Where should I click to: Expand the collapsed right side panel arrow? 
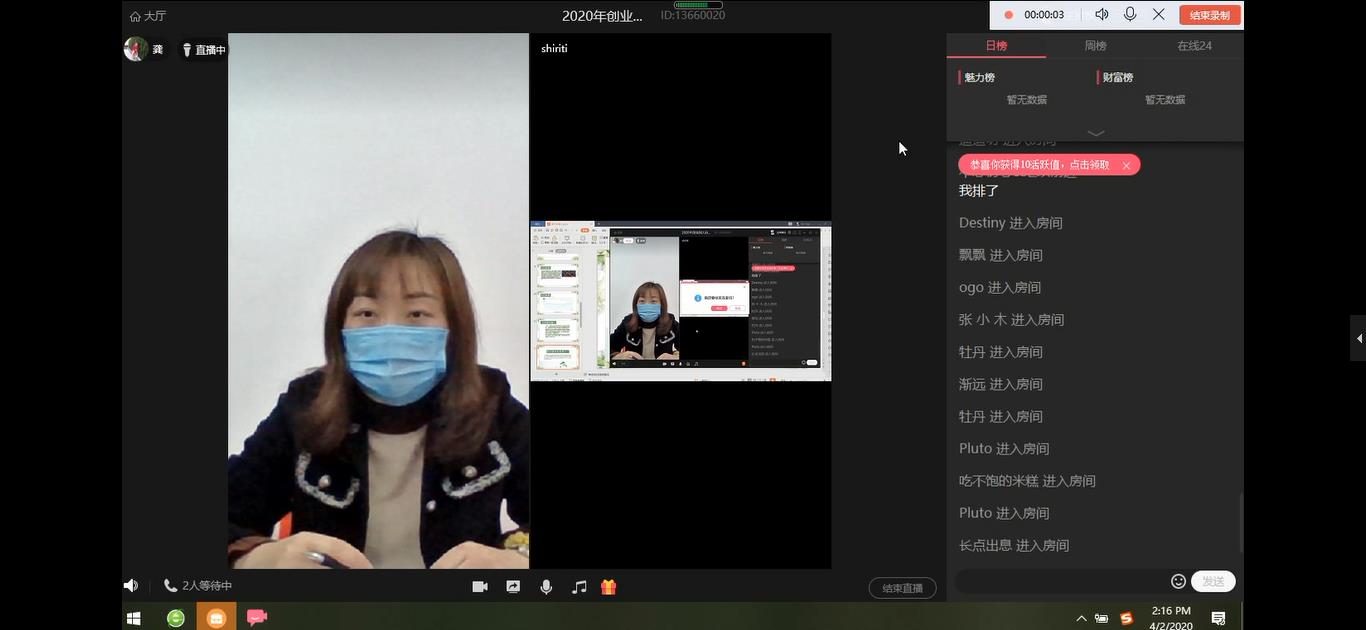click(x=1358, y=339)
